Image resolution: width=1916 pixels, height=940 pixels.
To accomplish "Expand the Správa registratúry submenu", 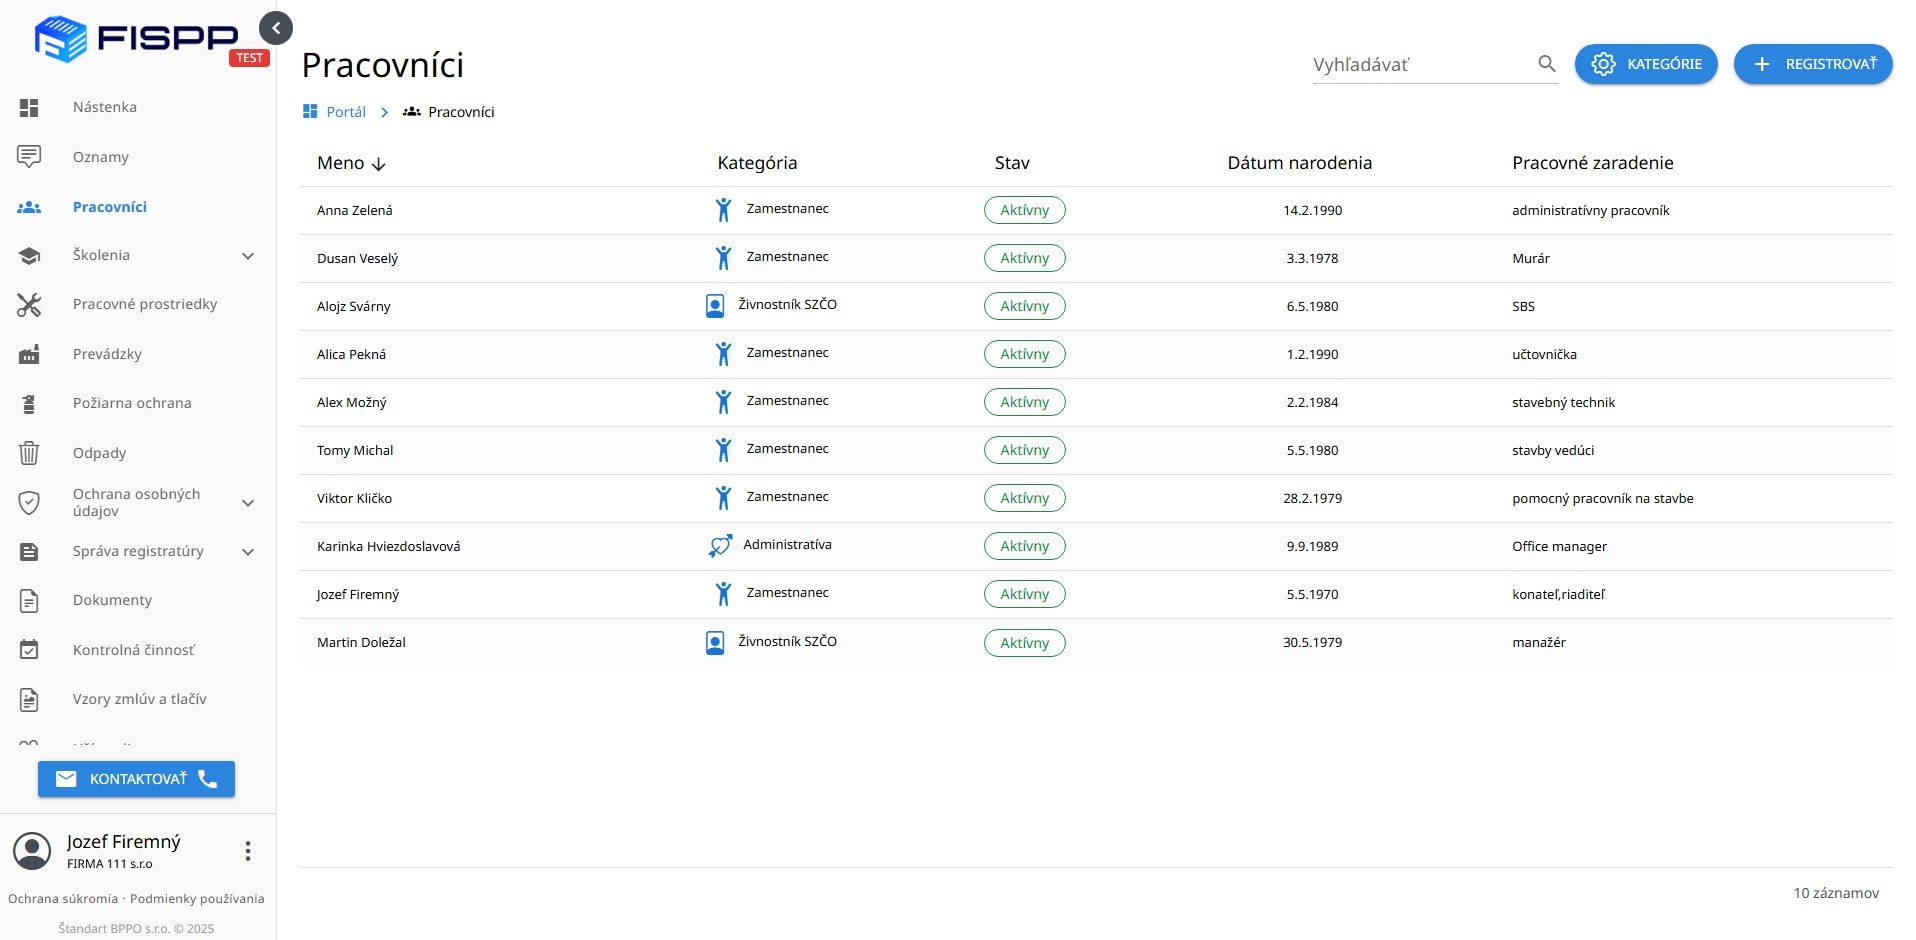I will click(x=248, y=552).
